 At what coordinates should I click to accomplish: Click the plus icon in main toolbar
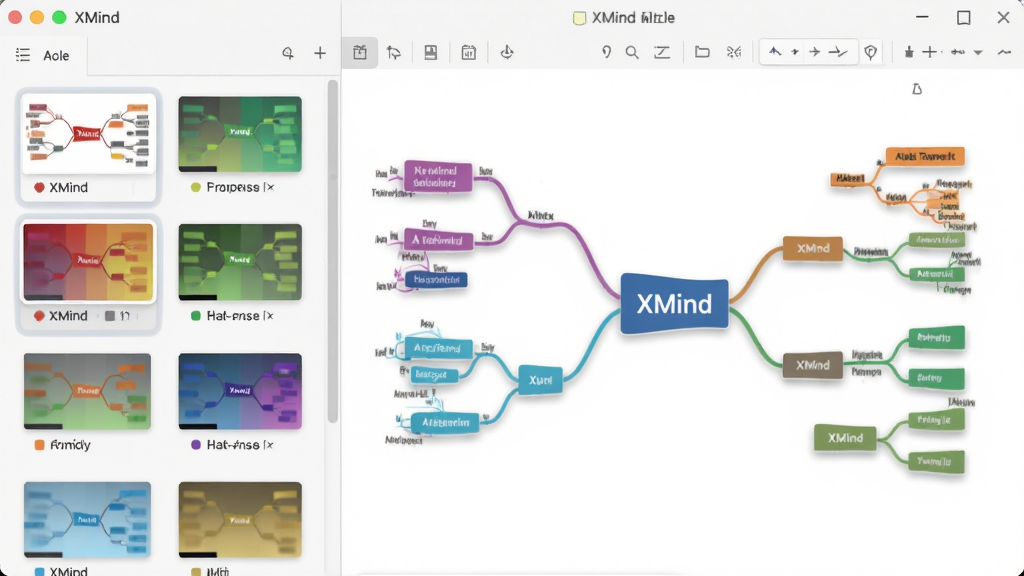(x=929, y=52)
